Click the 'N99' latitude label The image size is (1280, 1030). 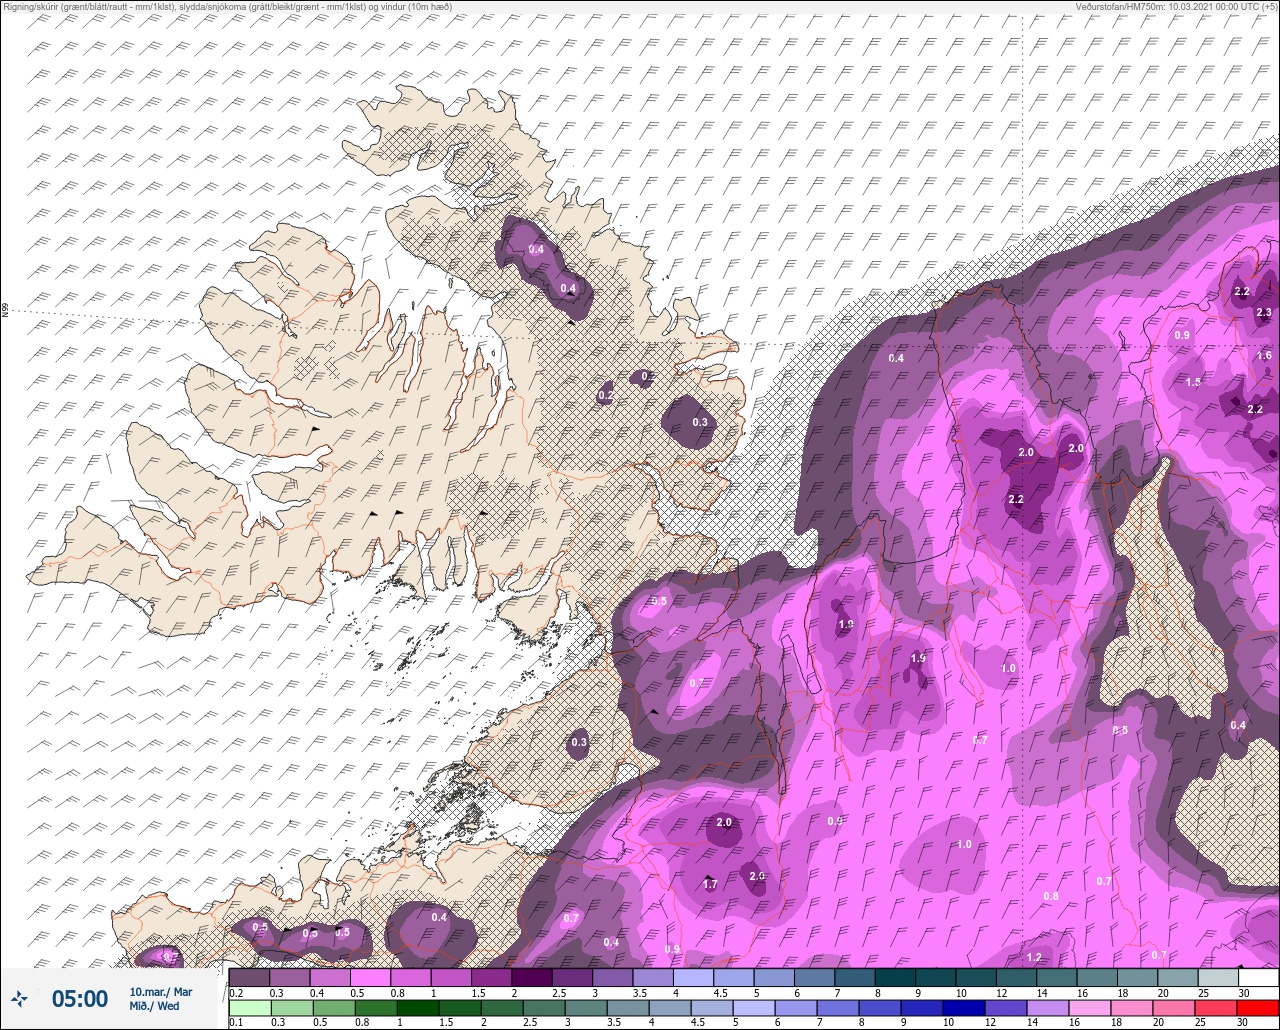[5, 311]
